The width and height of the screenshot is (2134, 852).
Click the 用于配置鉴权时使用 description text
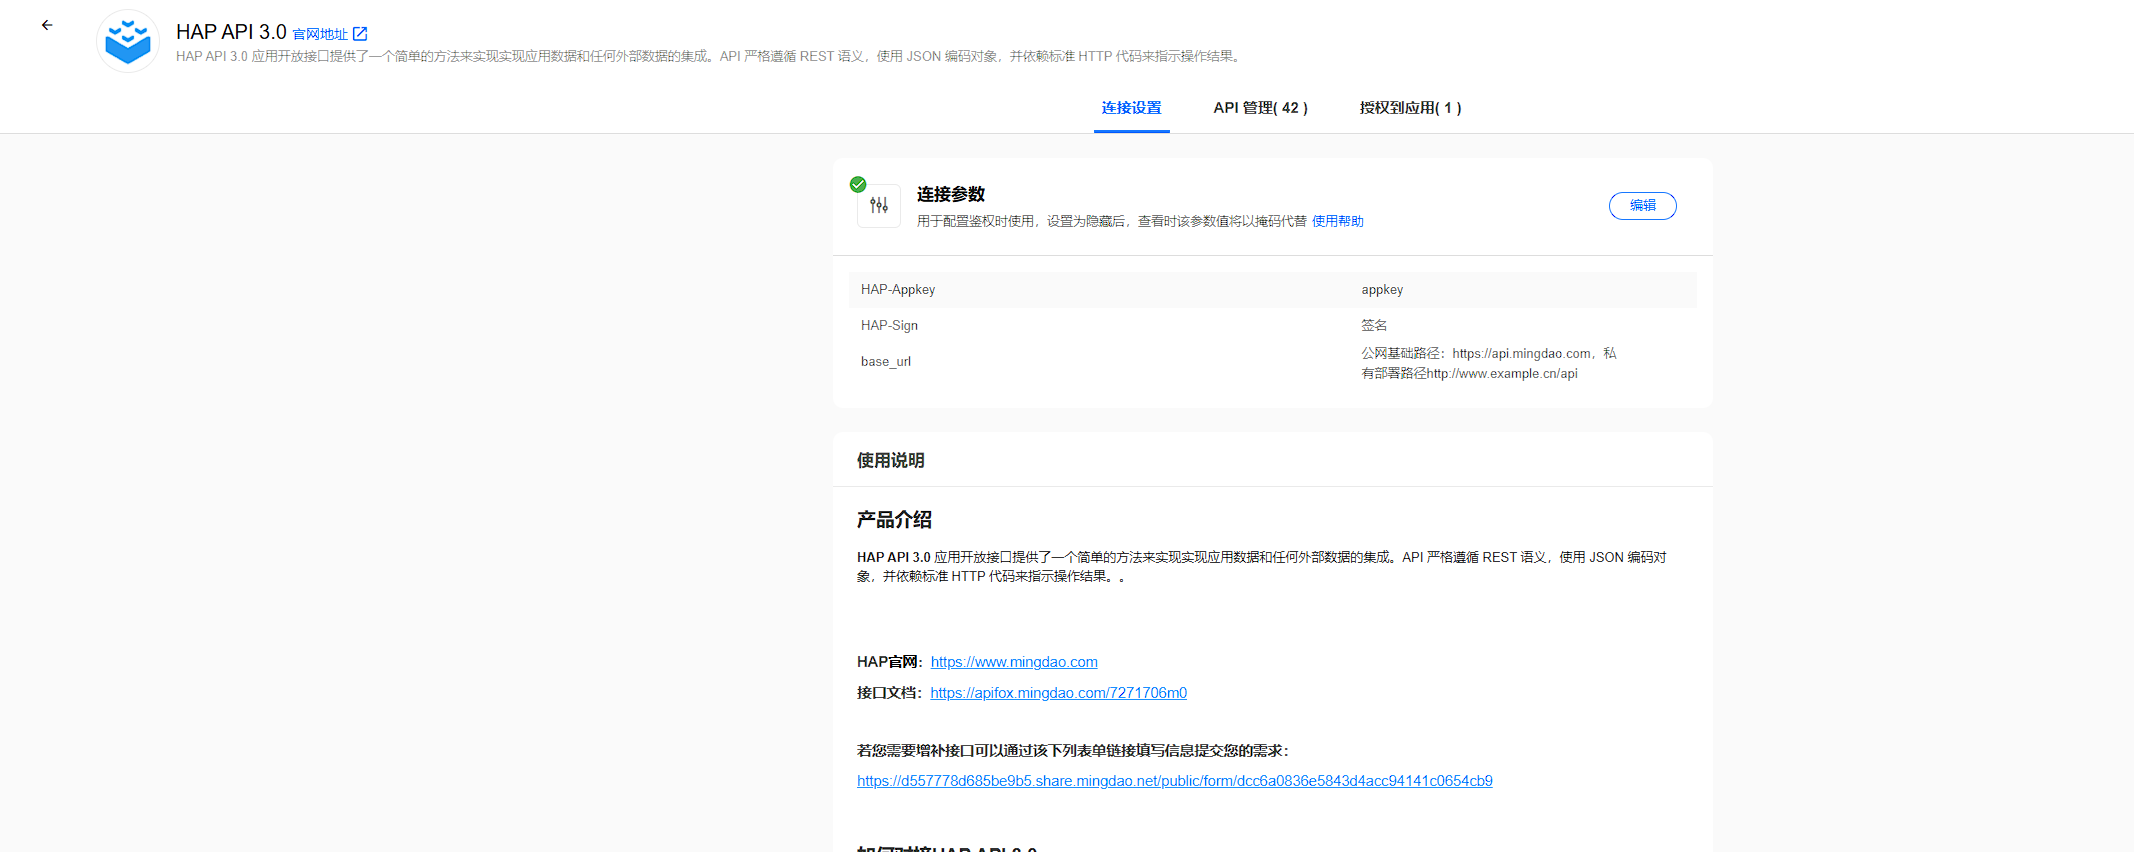[1112, 221]
